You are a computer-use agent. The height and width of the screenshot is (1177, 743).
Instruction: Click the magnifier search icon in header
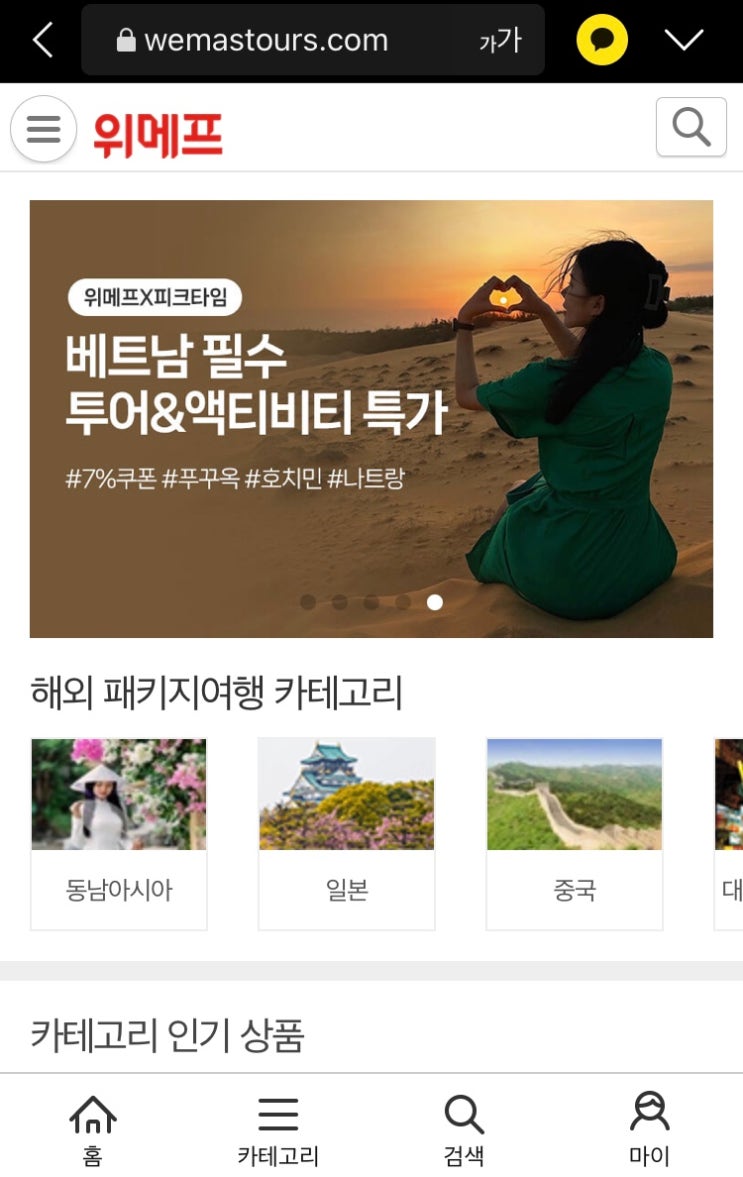(691, 127)
